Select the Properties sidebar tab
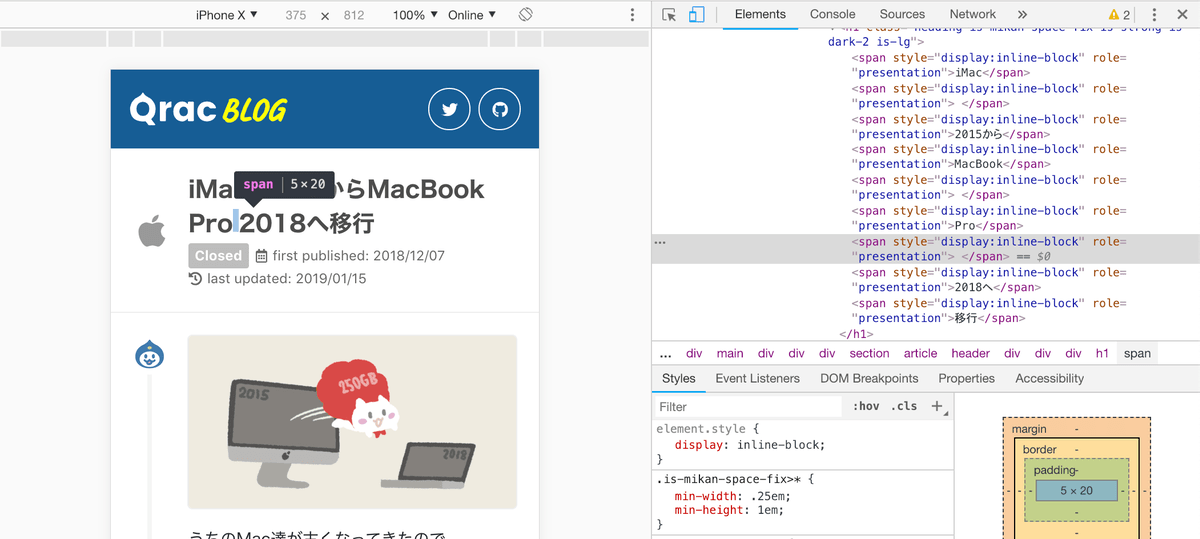1200x539 pixels. point(966,378)
